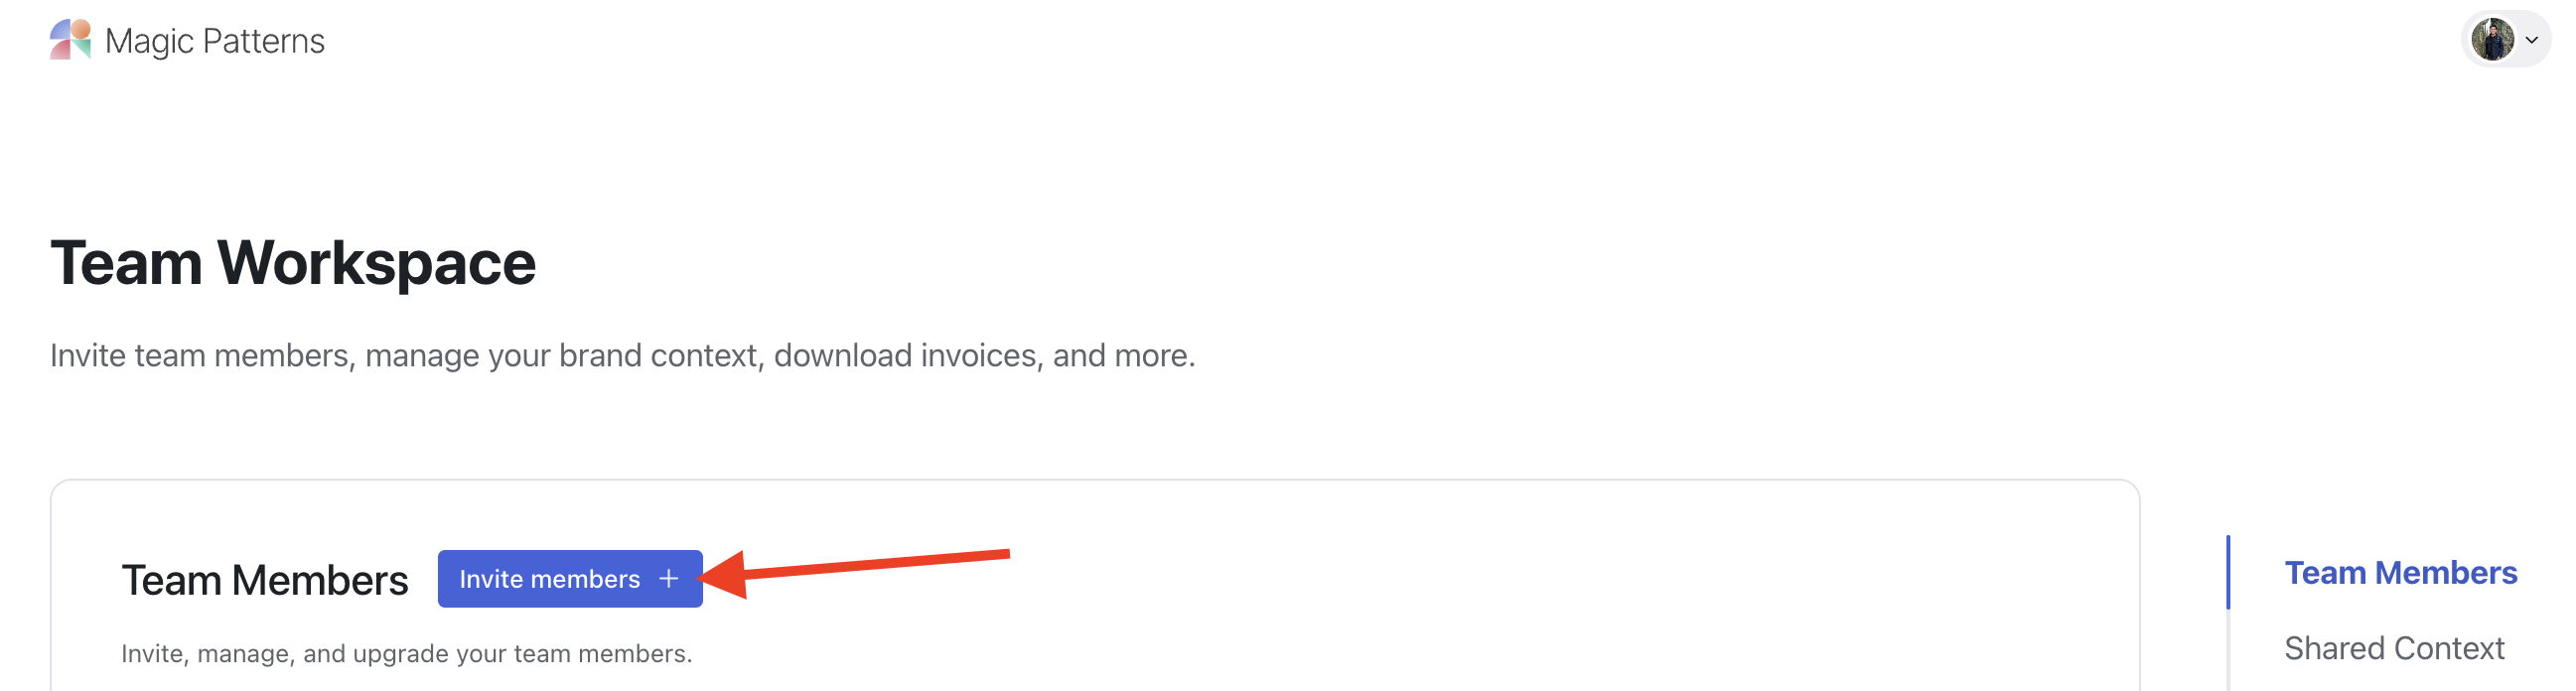The image size is (2576, 691).
Task: Click the Magic Patterns brand name text
Action: 214,41
